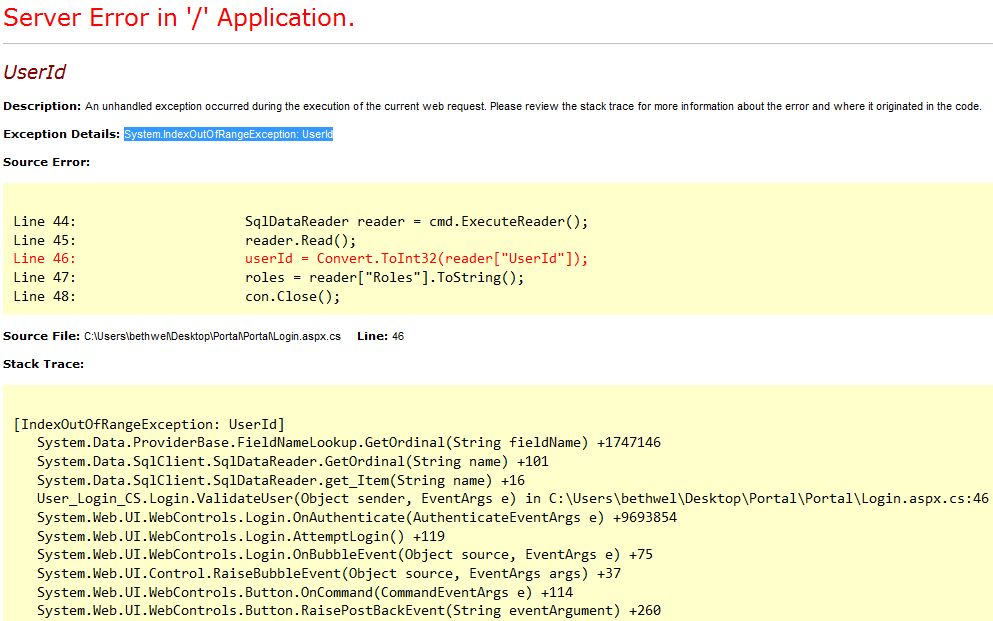Click the 'Line: 46' indicator
Viewport: 993px width, 621px height.
[380, 336]
